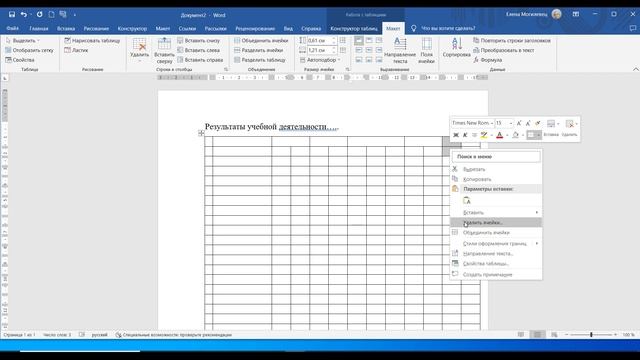Switch to Read Mode view in status bar

(x=521, y=335)
